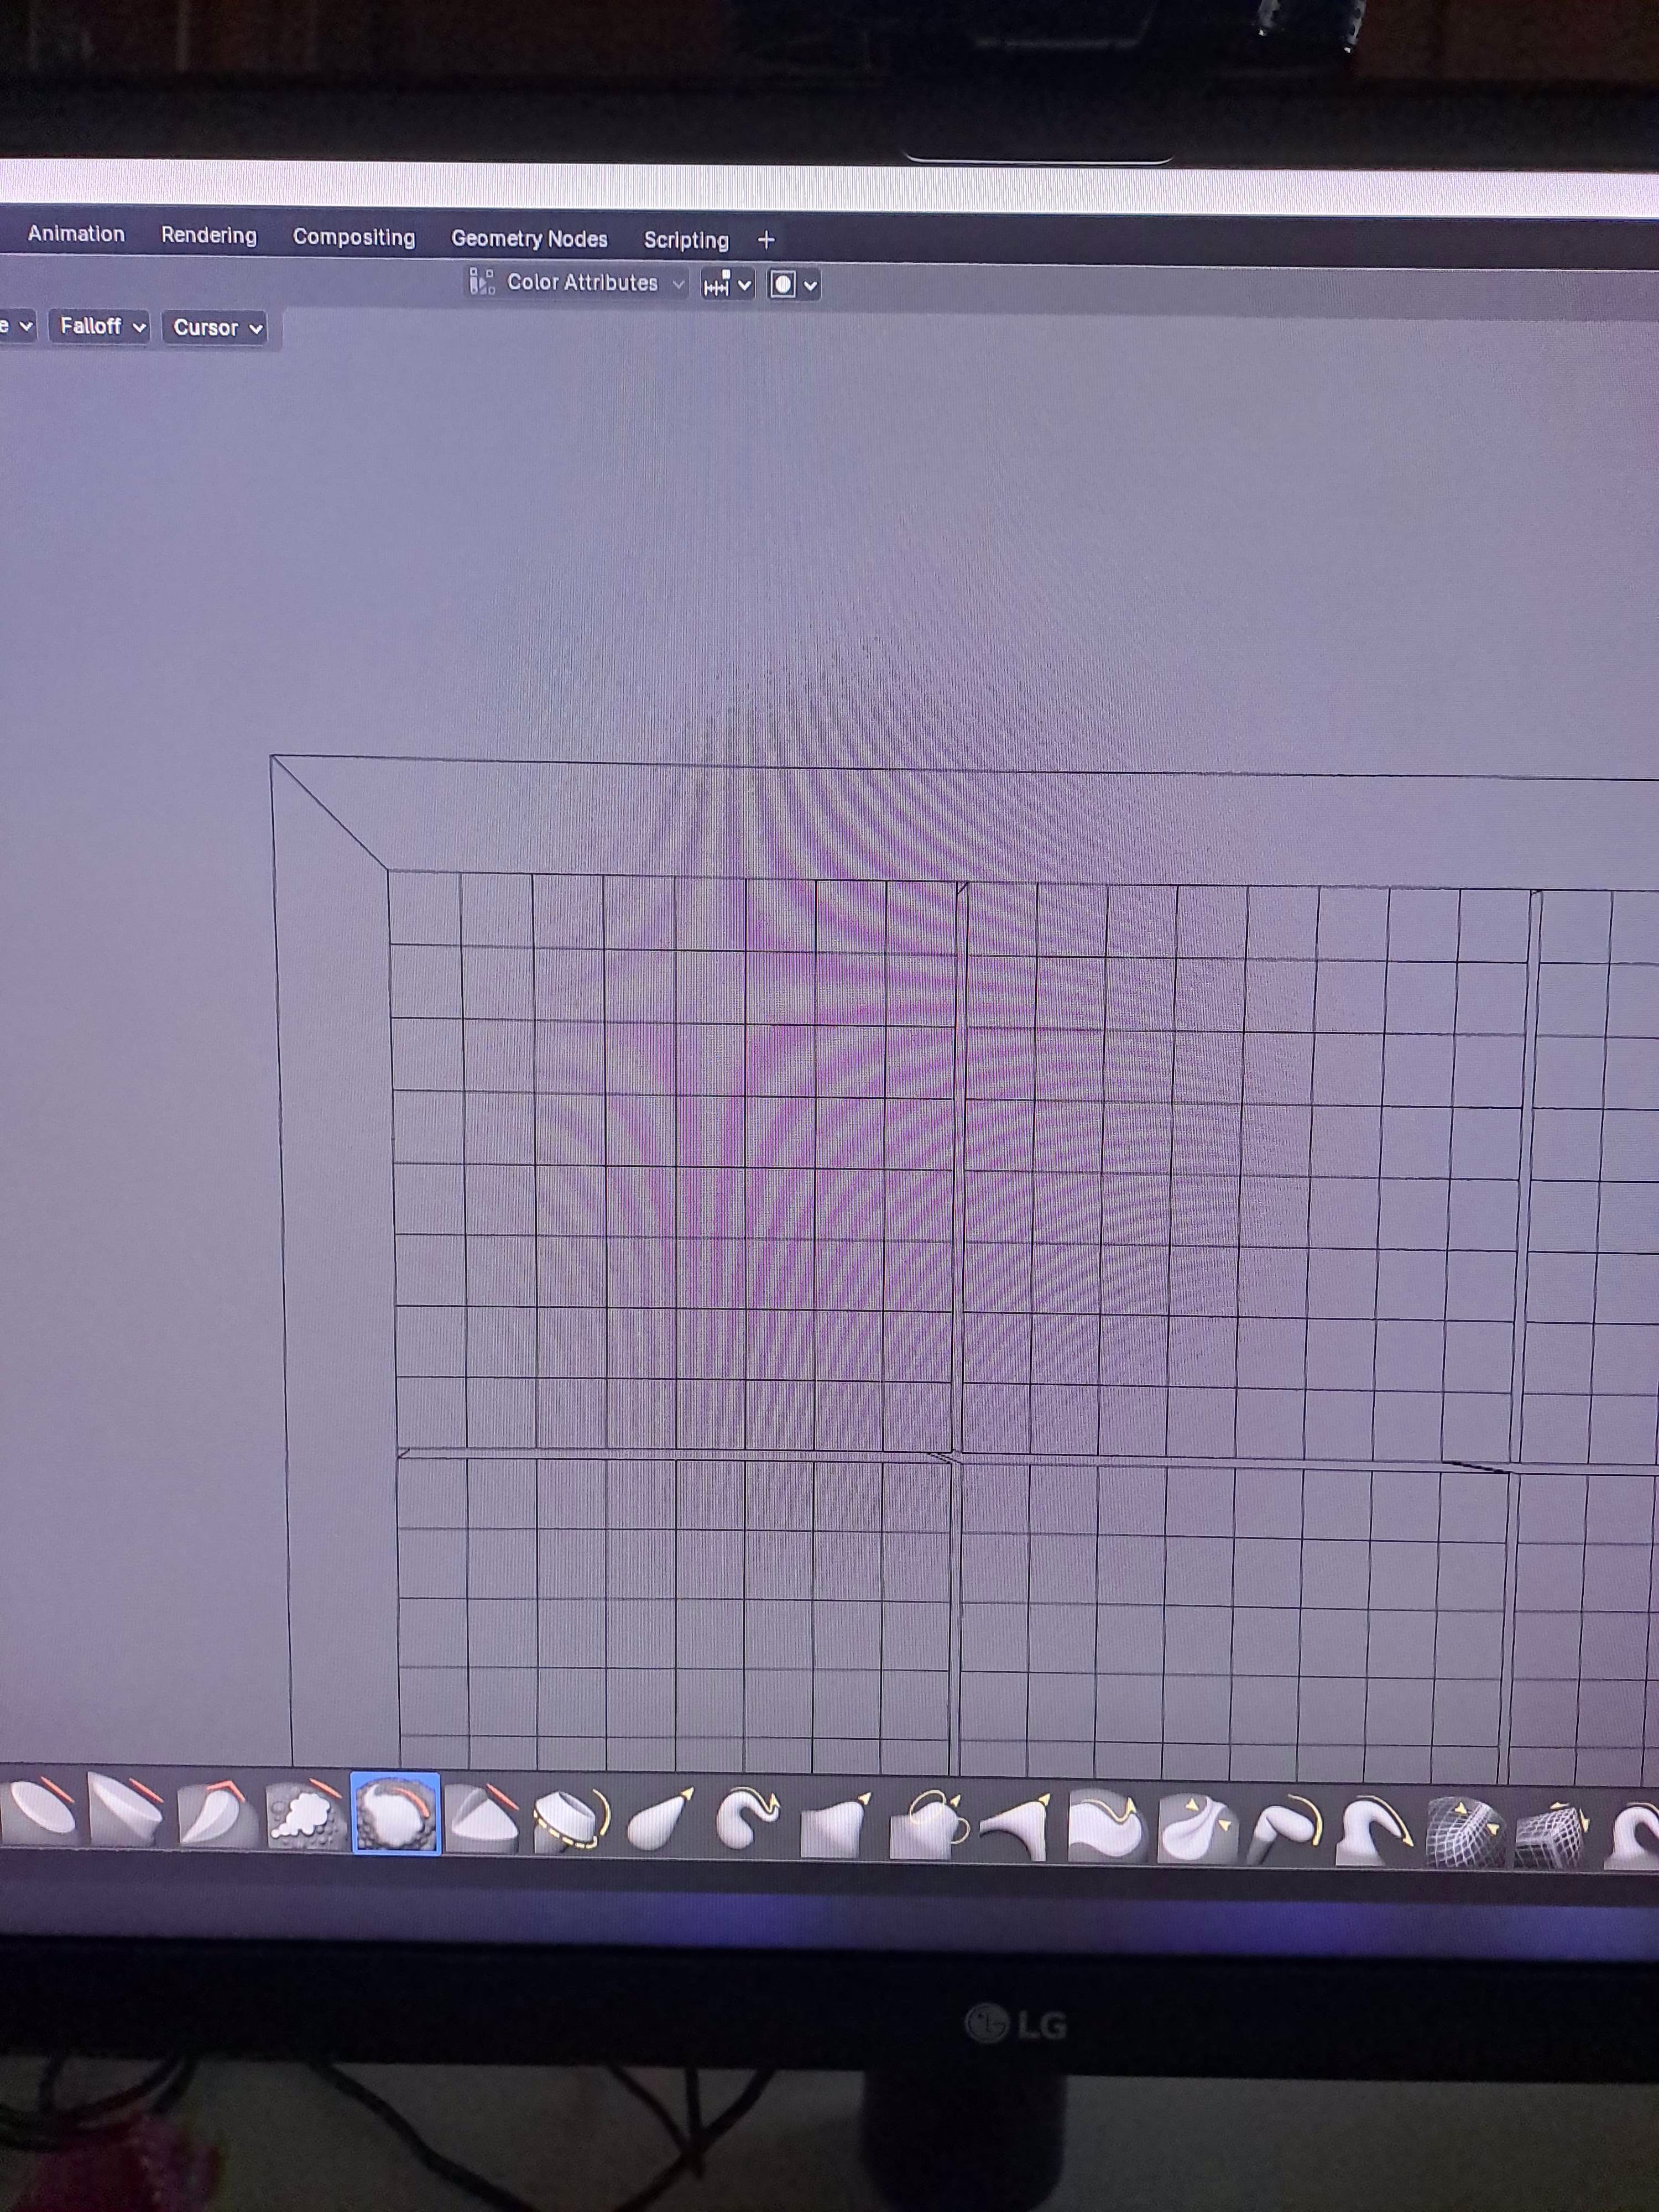Image resolution: width=1659 pixels, height=2212 pixels.
Task: Open the Falloff dropdown
Action: pos(100,327)
